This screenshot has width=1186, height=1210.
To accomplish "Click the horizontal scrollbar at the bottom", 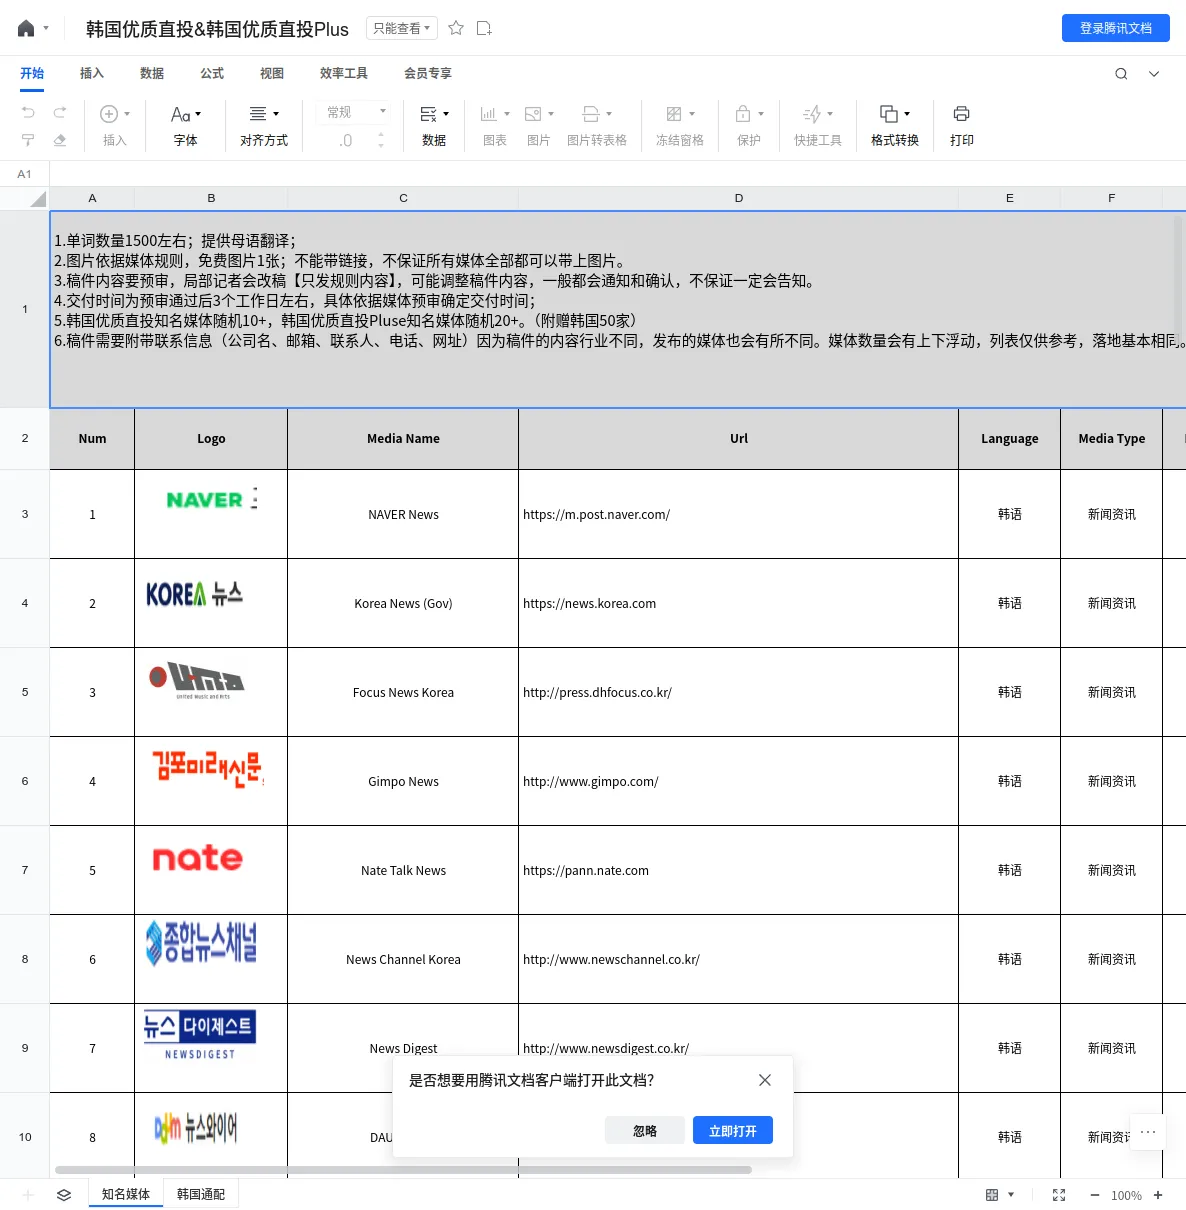I will point(403,1169).
